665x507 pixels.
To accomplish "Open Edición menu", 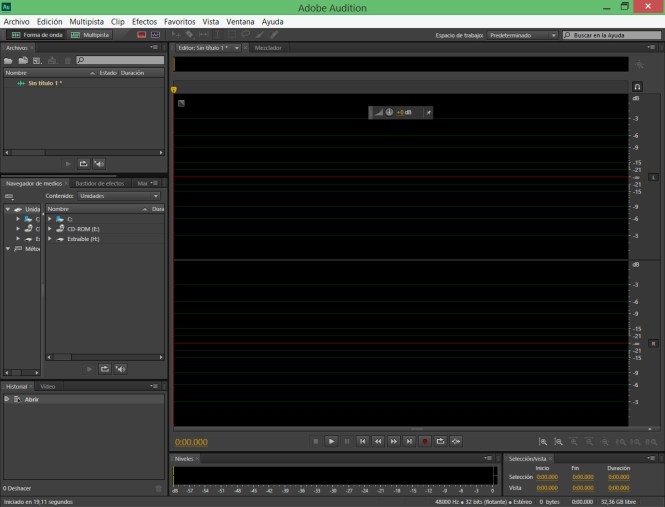I will 49,22.
